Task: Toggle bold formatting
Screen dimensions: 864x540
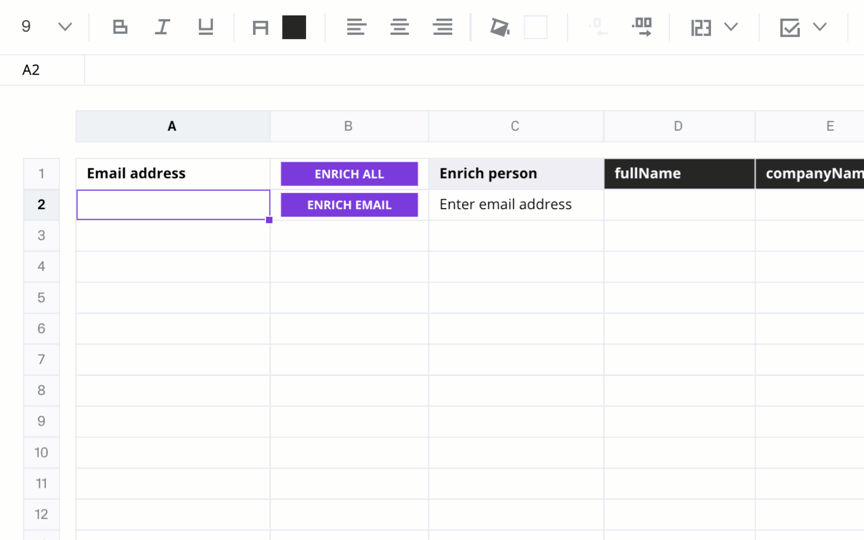Action: tap(120, 27)
